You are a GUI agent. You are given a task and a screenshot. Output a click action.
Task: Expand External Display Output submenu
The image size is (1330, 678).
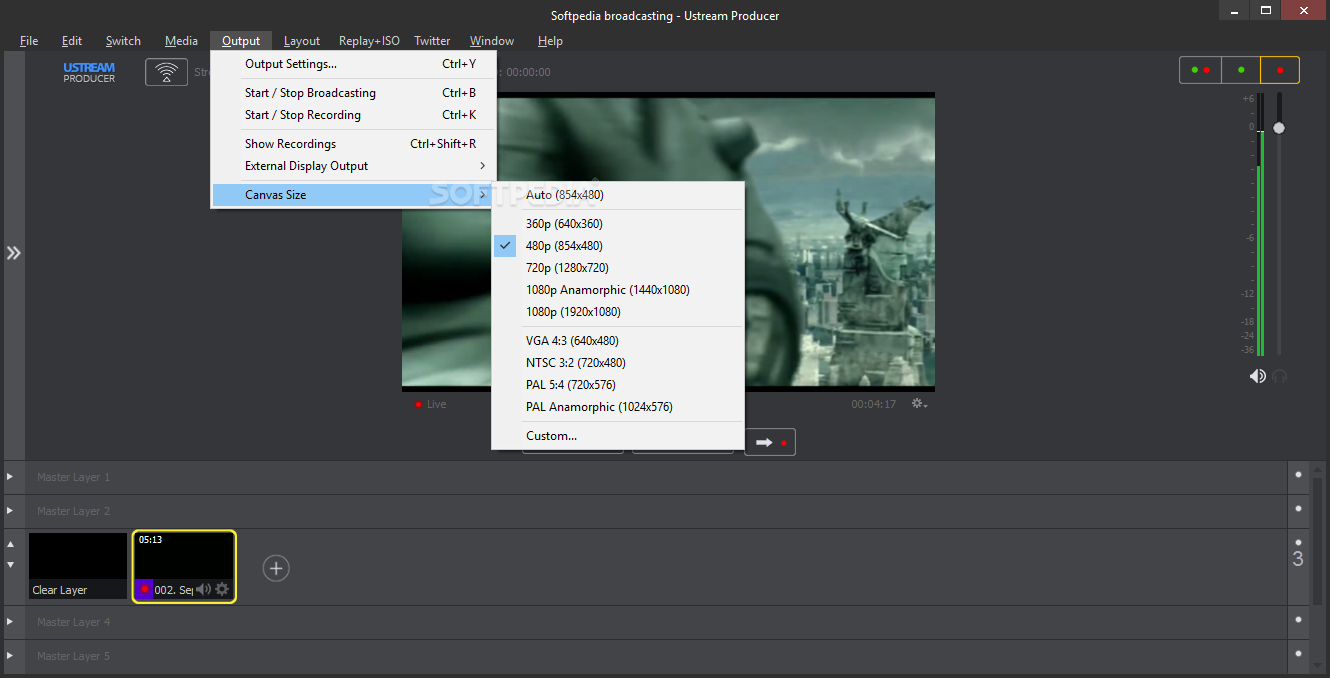pyautogui.click(x=354, y=166)
